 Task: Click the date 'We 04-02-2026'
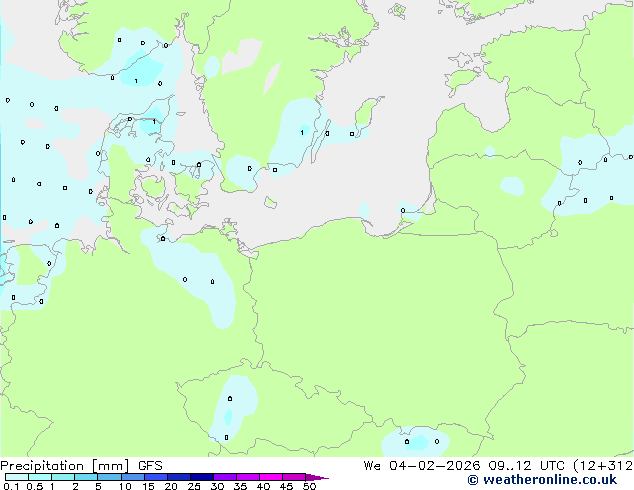click(422, 466)
